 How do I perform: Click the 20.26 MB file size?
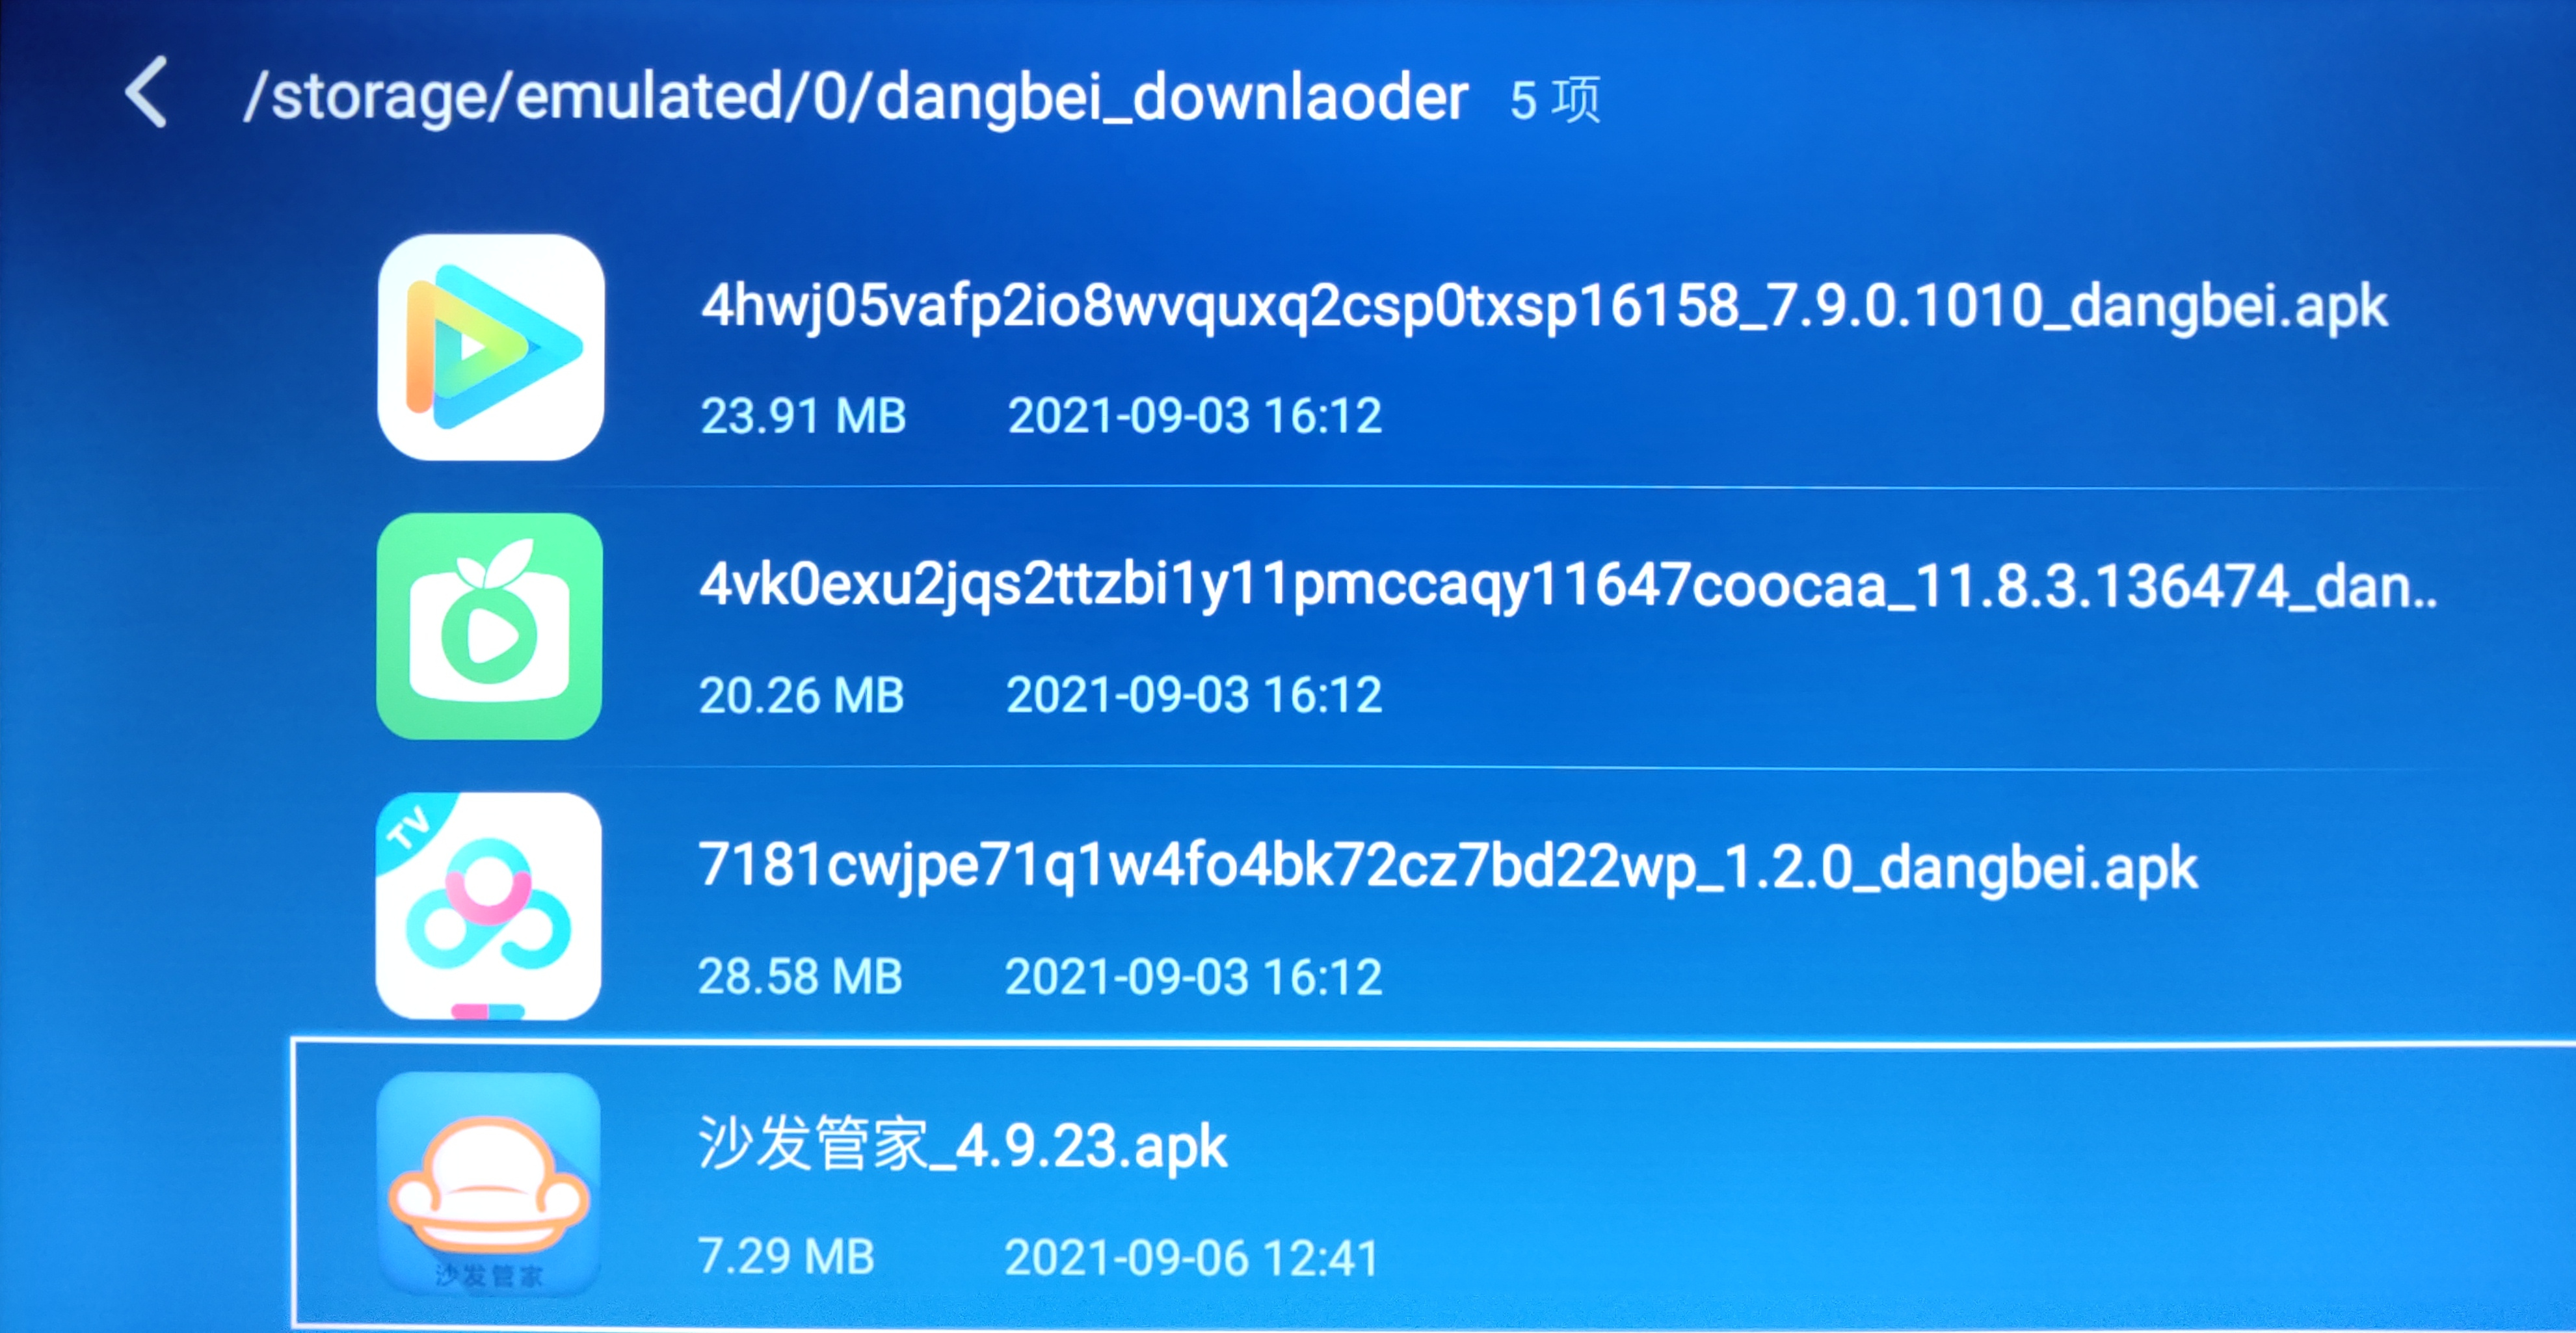[801, 696]
